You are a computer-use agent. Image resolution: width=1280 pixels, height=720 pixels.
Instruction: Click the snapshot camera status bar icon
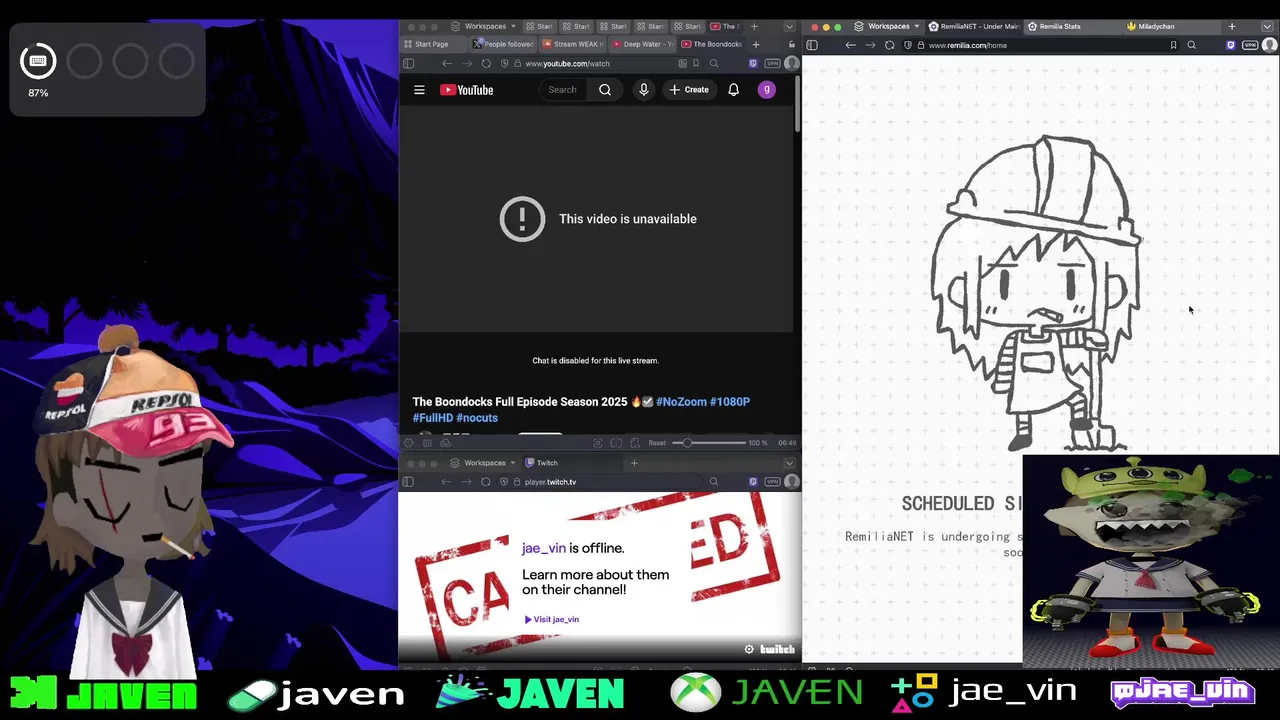tap(598, 443)
